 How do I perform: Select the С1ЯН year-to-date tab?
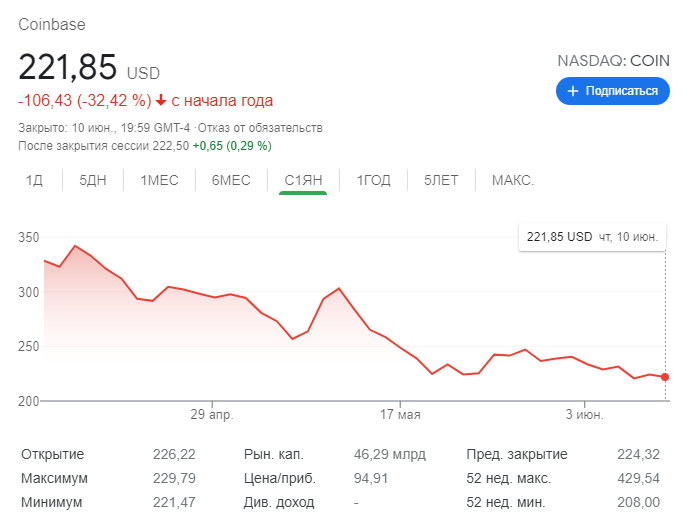(x=303, y=180)
